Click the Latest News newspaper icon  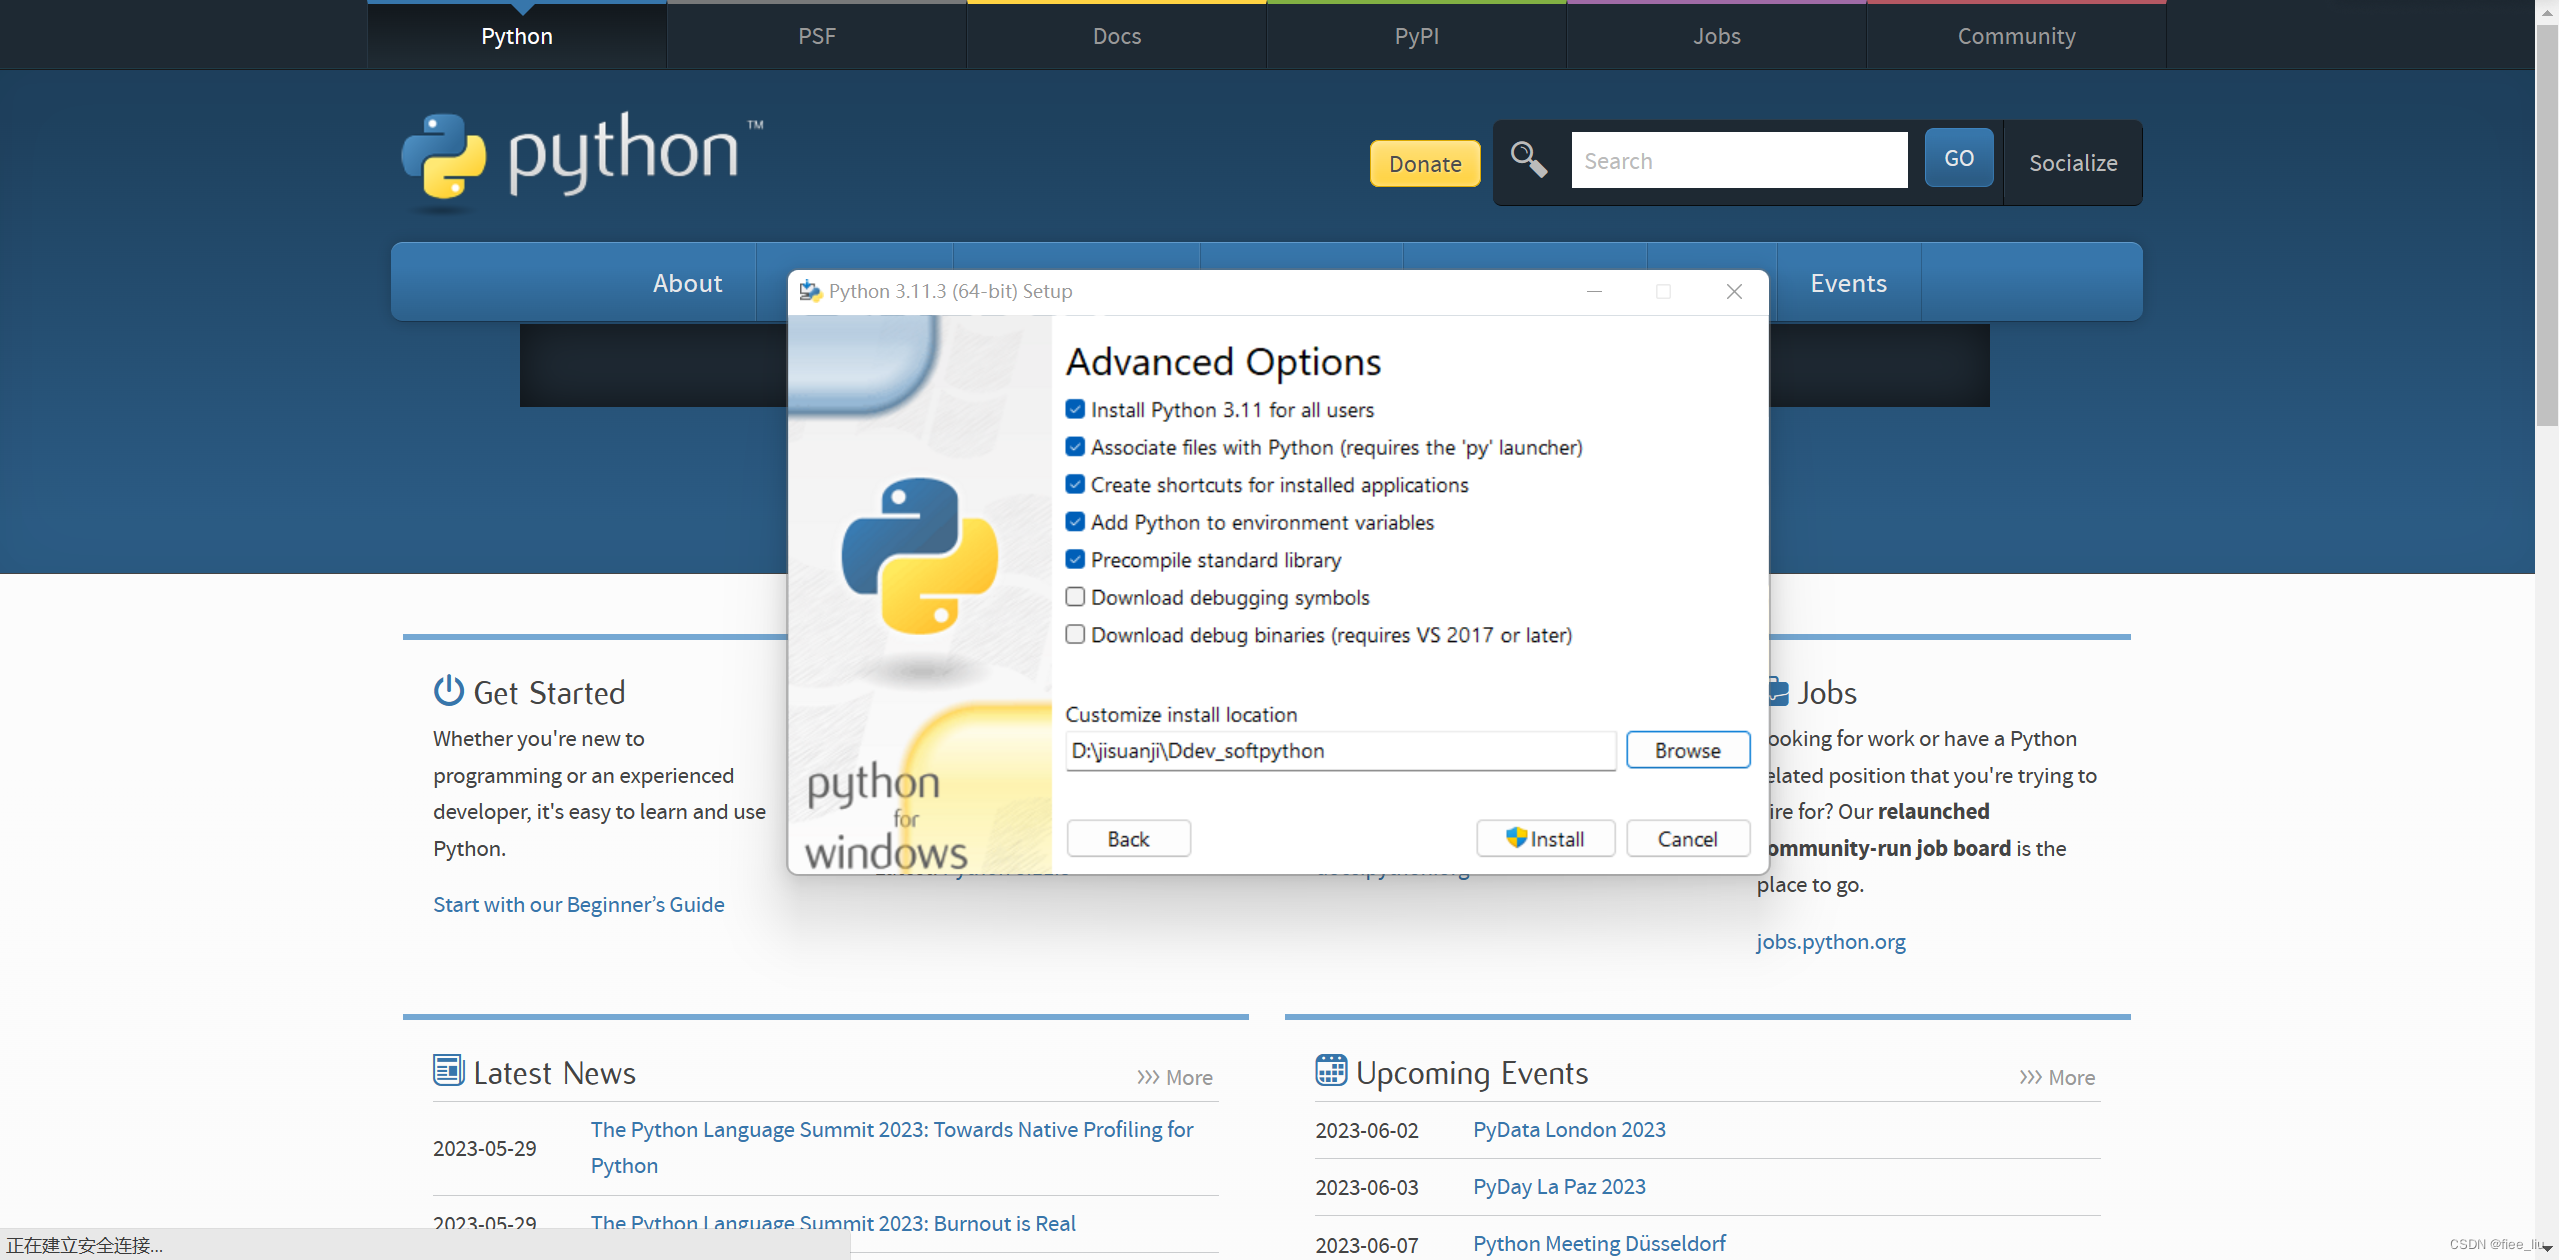pos(448,1070)
